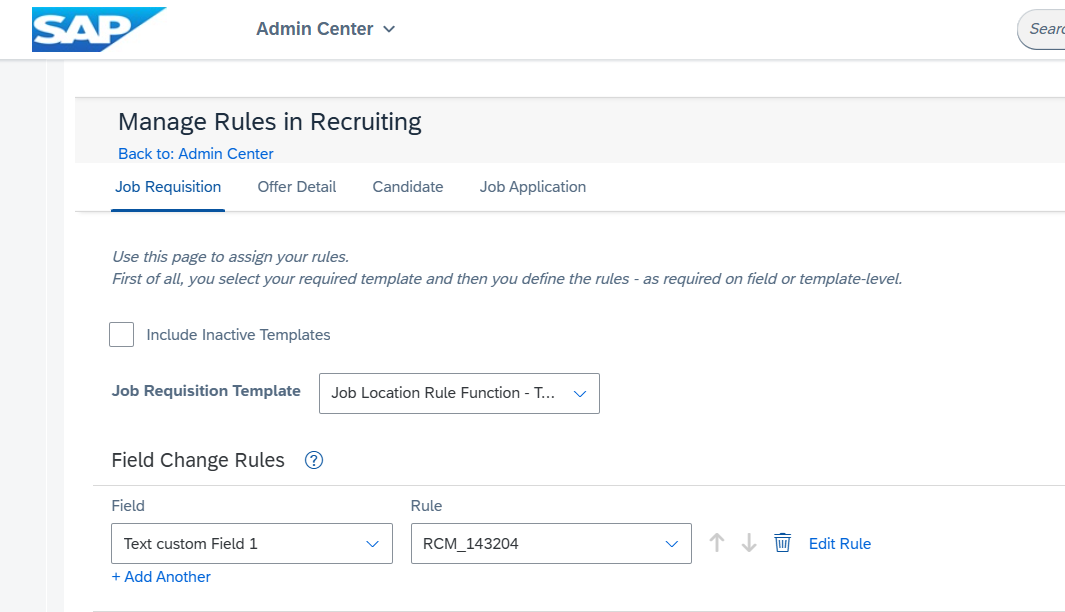Click the search box in the header
1065x612 pixels.
tap(1041, 29)
